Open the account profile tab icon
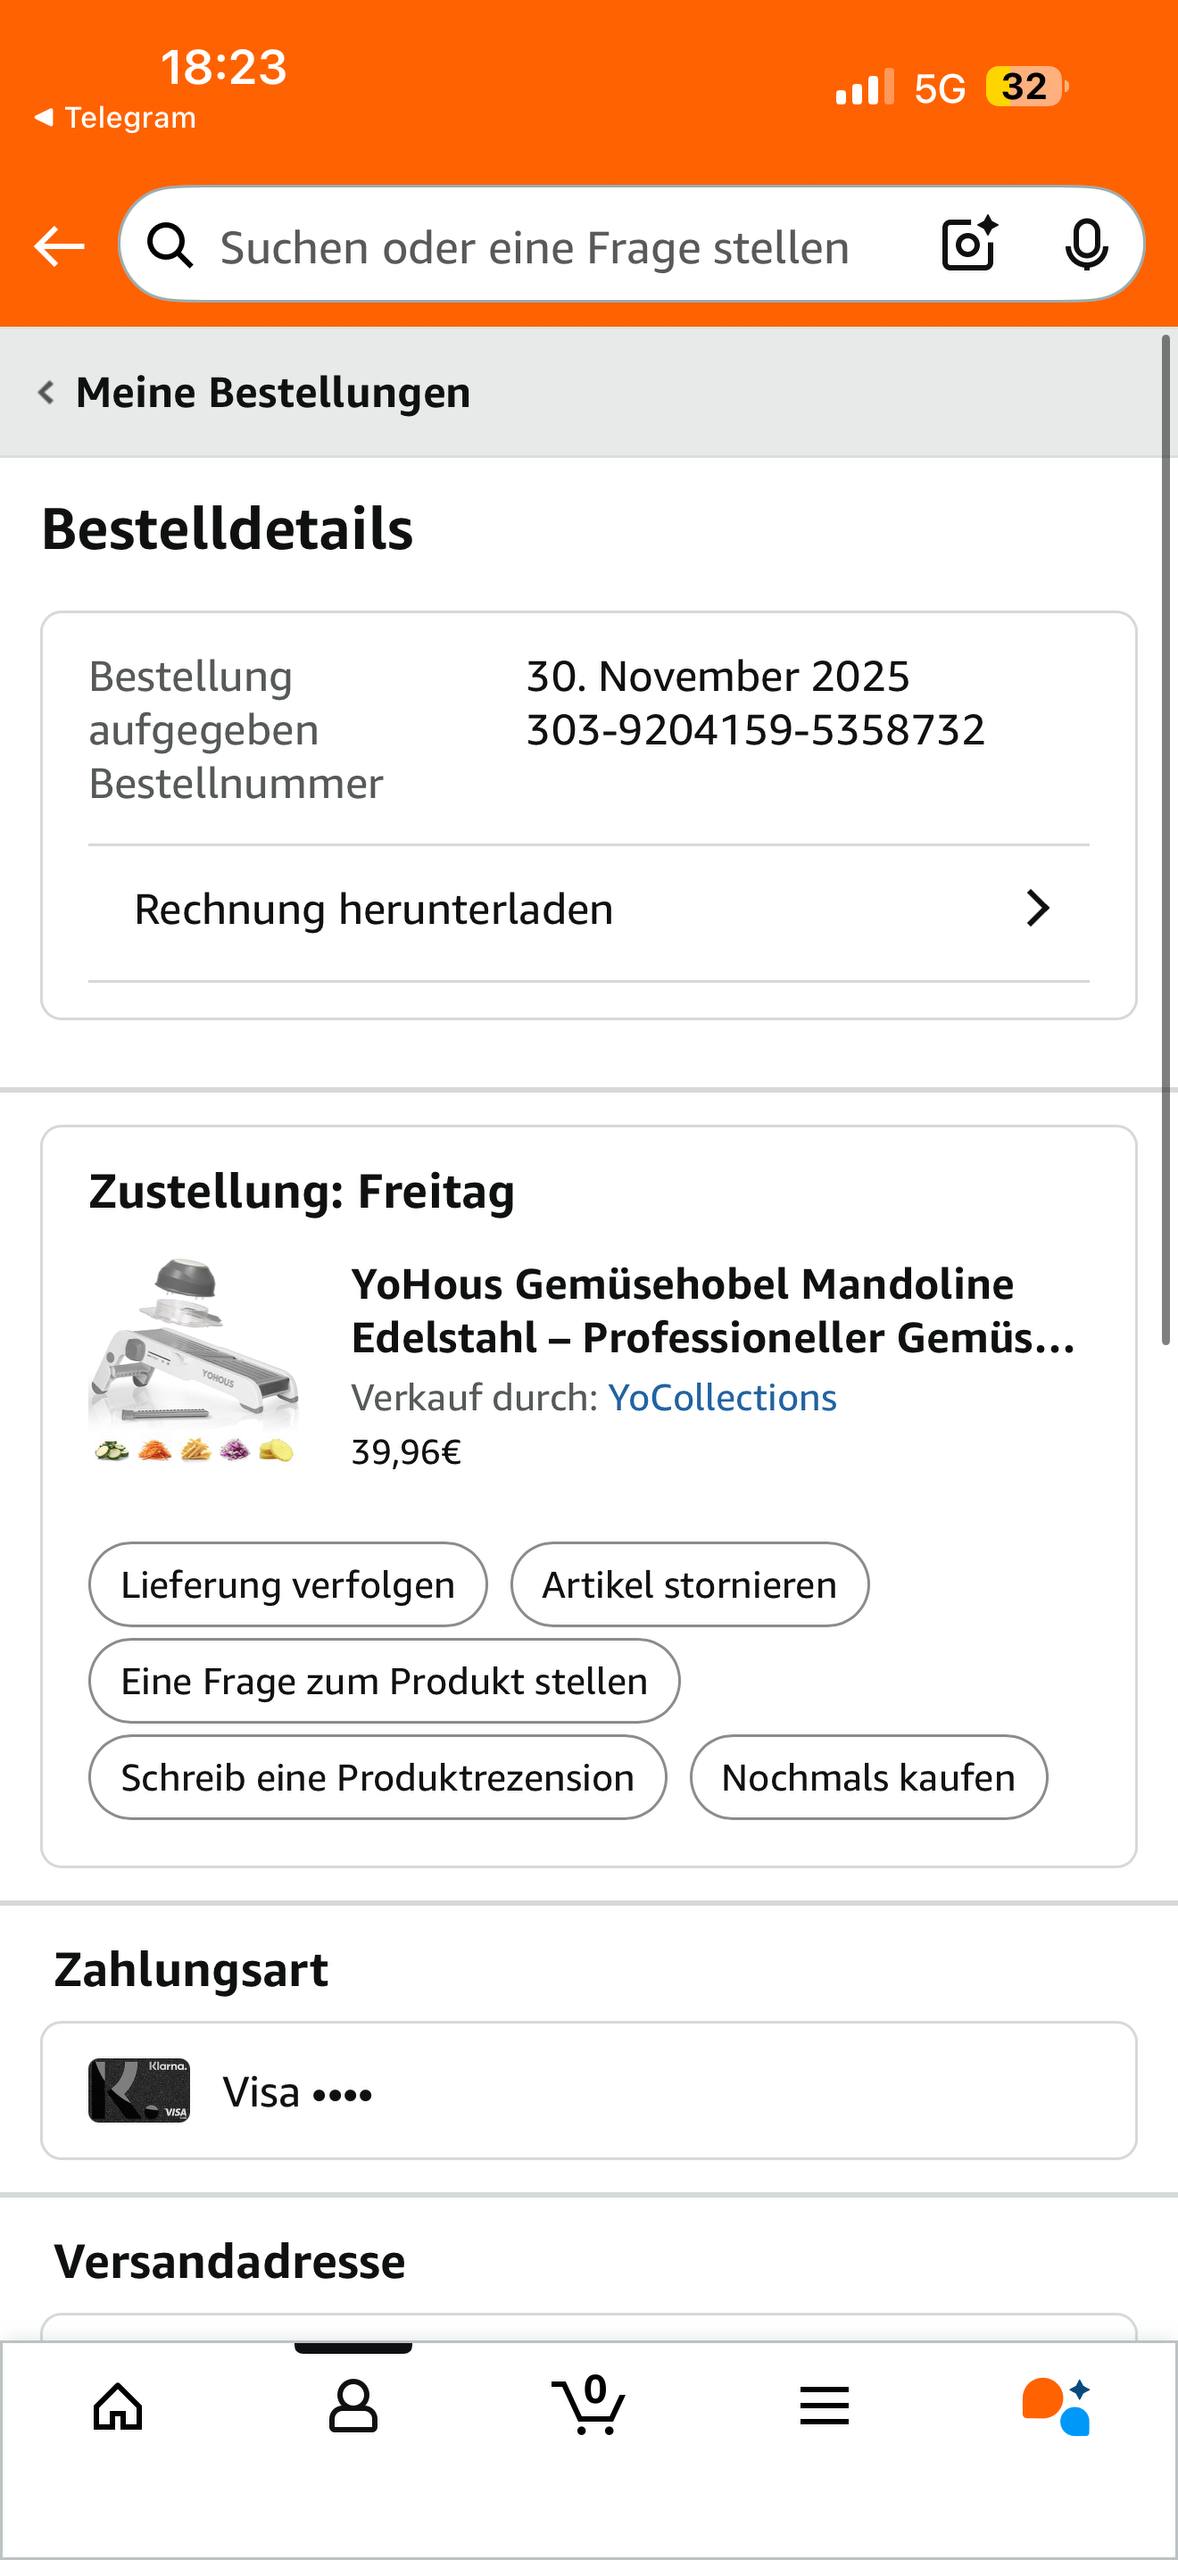The height and width of the screenshot is (2560, 1178). pyautogui.click(x=353, y=2405)
